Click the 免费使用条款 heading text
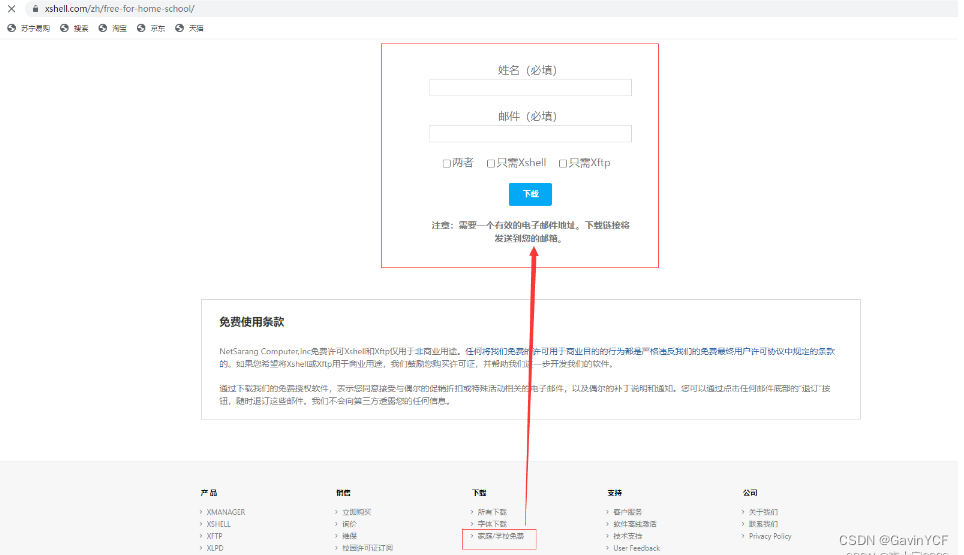 point(251,322)
